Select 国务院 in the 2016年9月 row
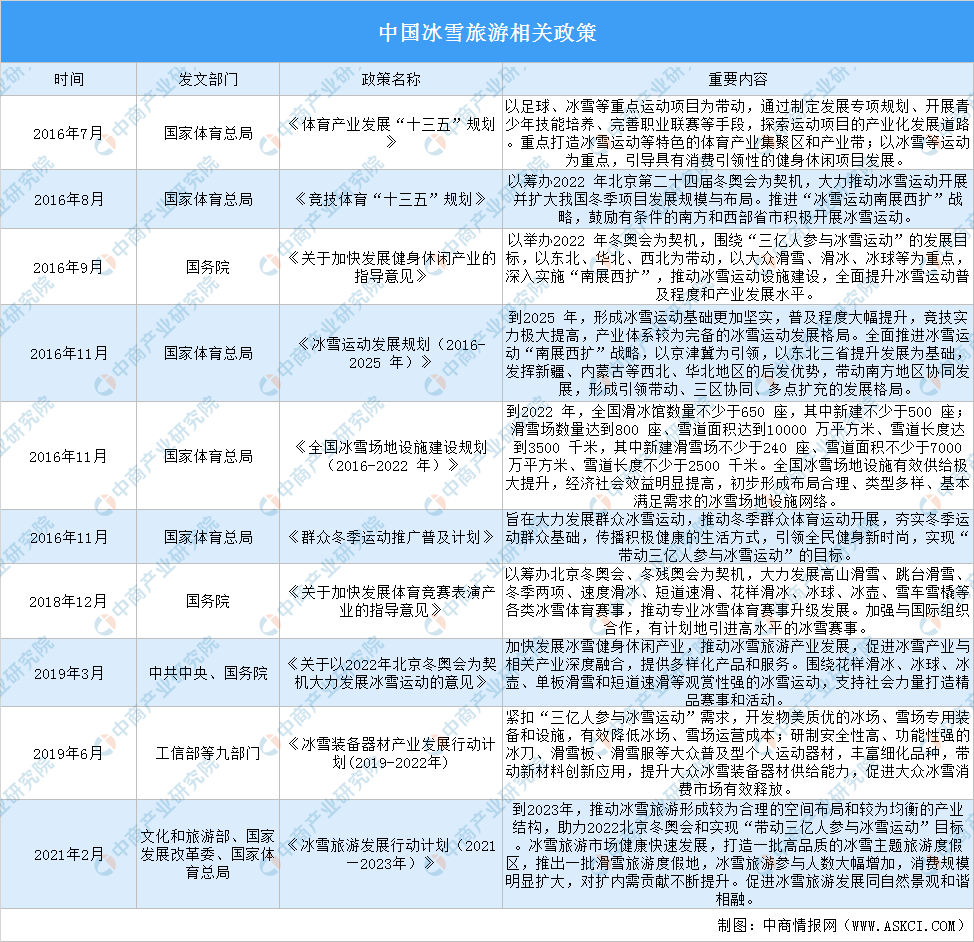Screen dimensions: 974x942 tap(207, 267)
